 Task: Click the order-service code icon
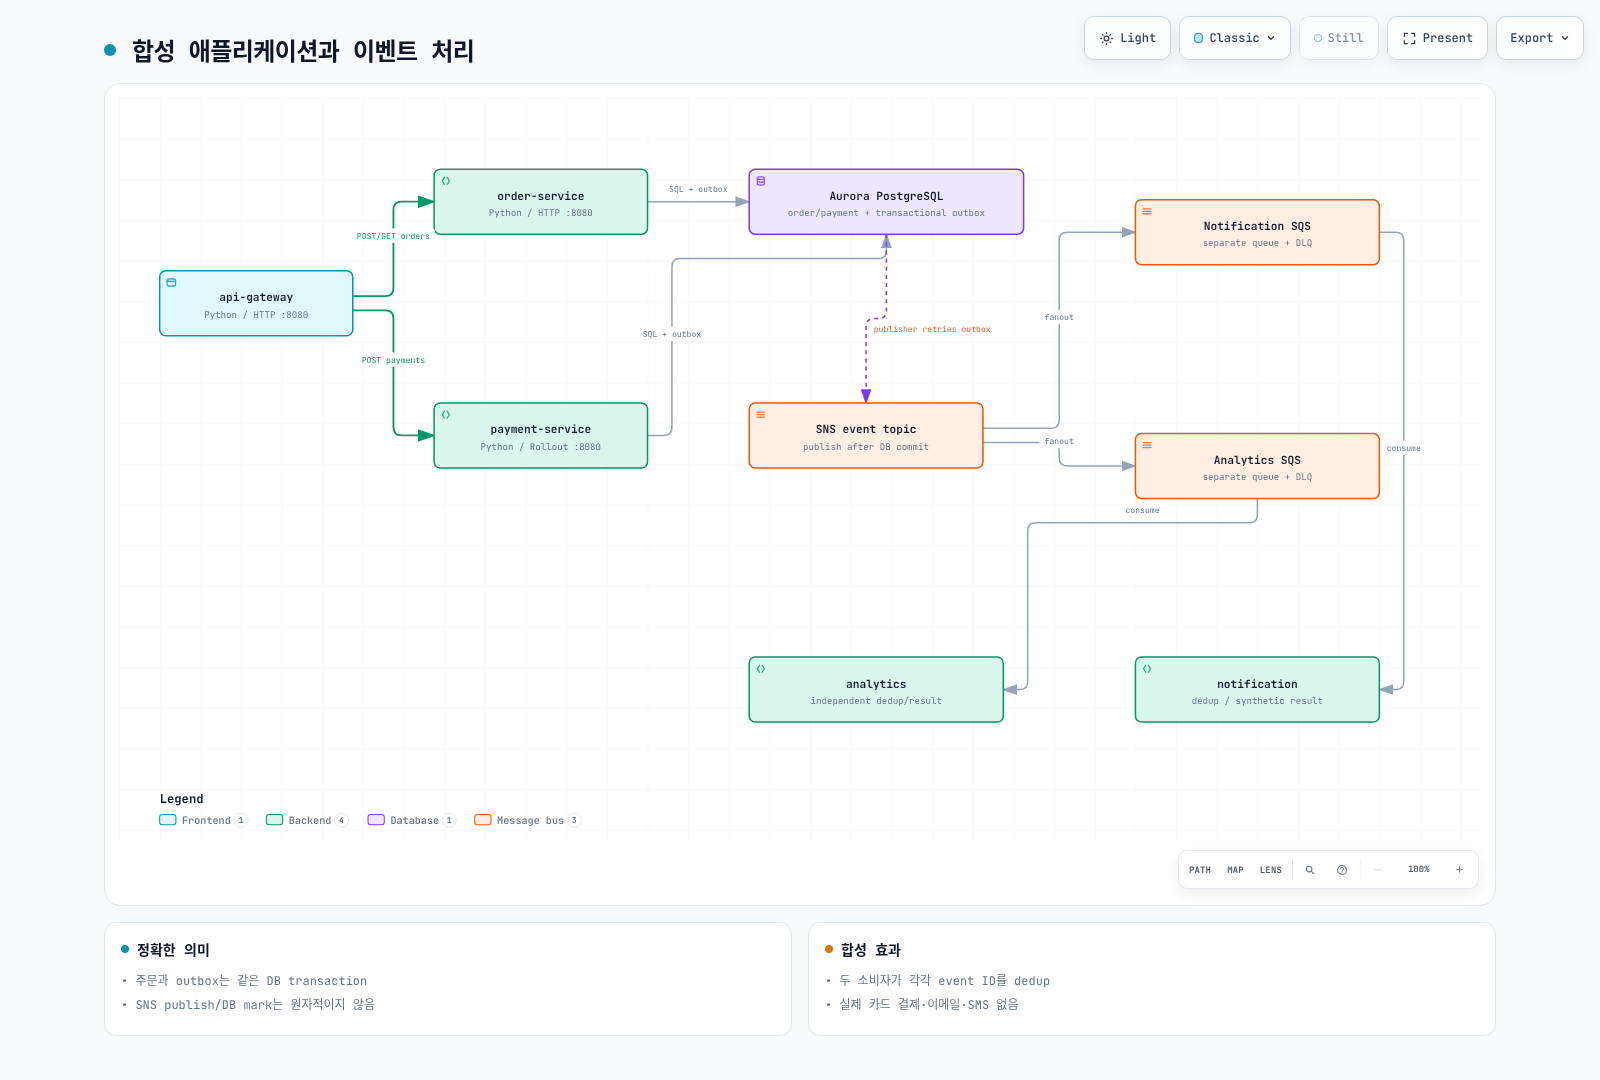click(x=446, y=181)
